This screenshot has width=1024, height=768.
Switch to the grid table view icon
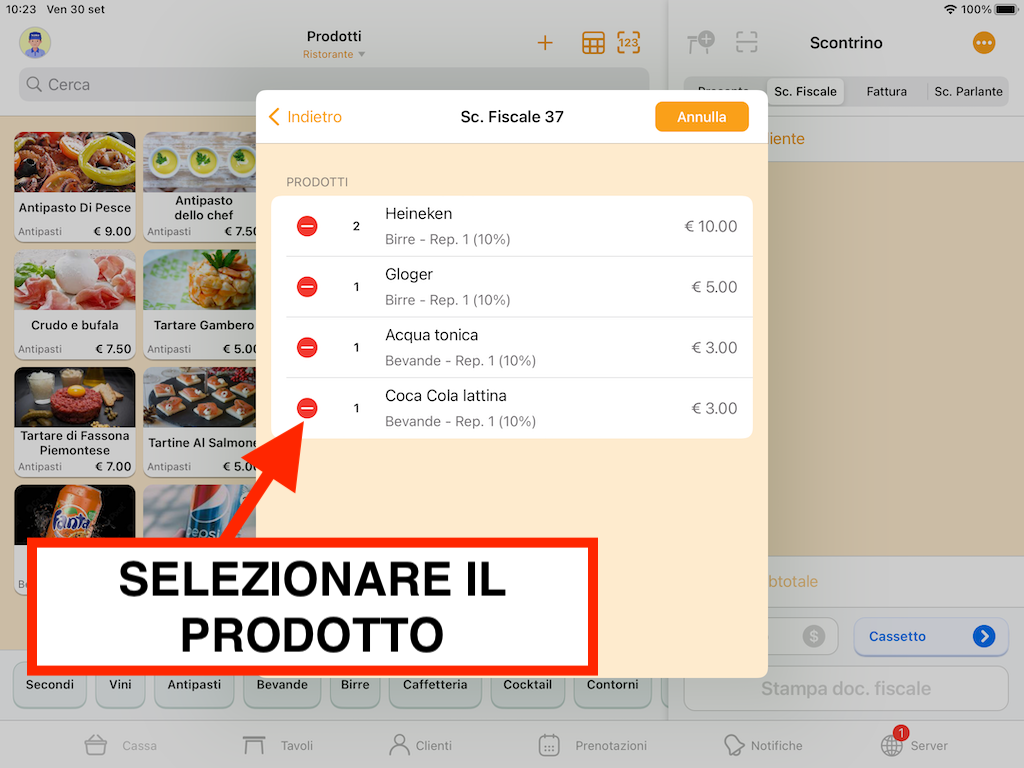pos(593,43)
